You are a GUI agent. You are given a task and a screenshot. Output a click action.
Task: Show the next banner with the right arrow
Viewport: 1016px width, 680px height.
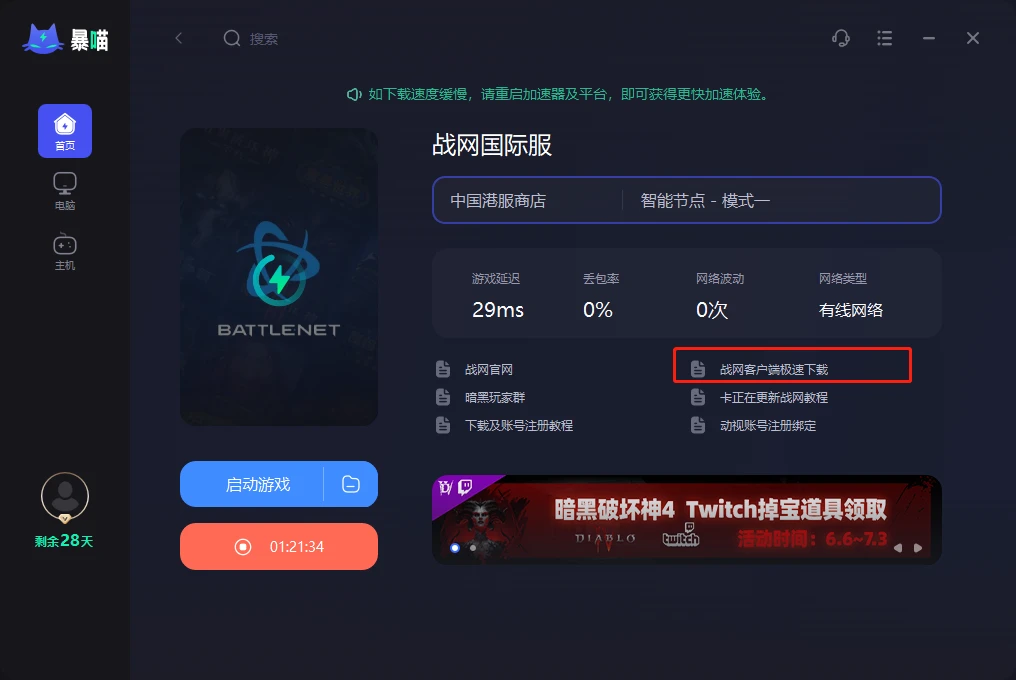coord(918,548)
